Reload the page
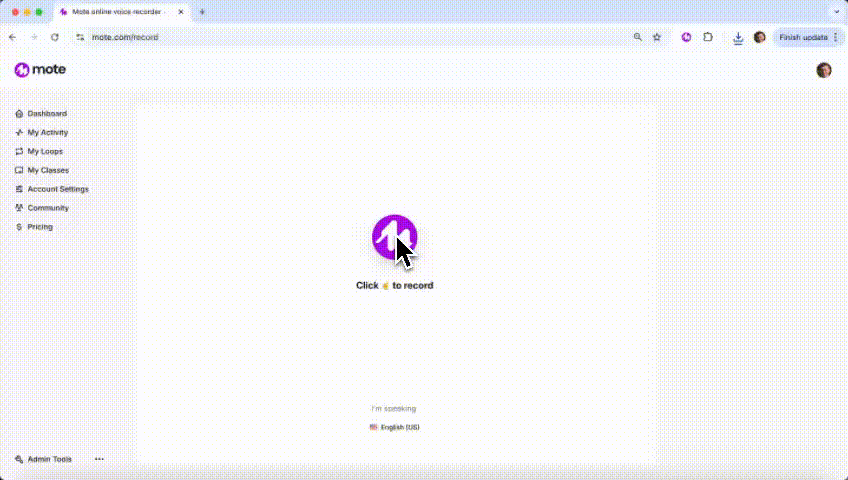The height and width of the screenshot is (480, 848). point(55,37)
